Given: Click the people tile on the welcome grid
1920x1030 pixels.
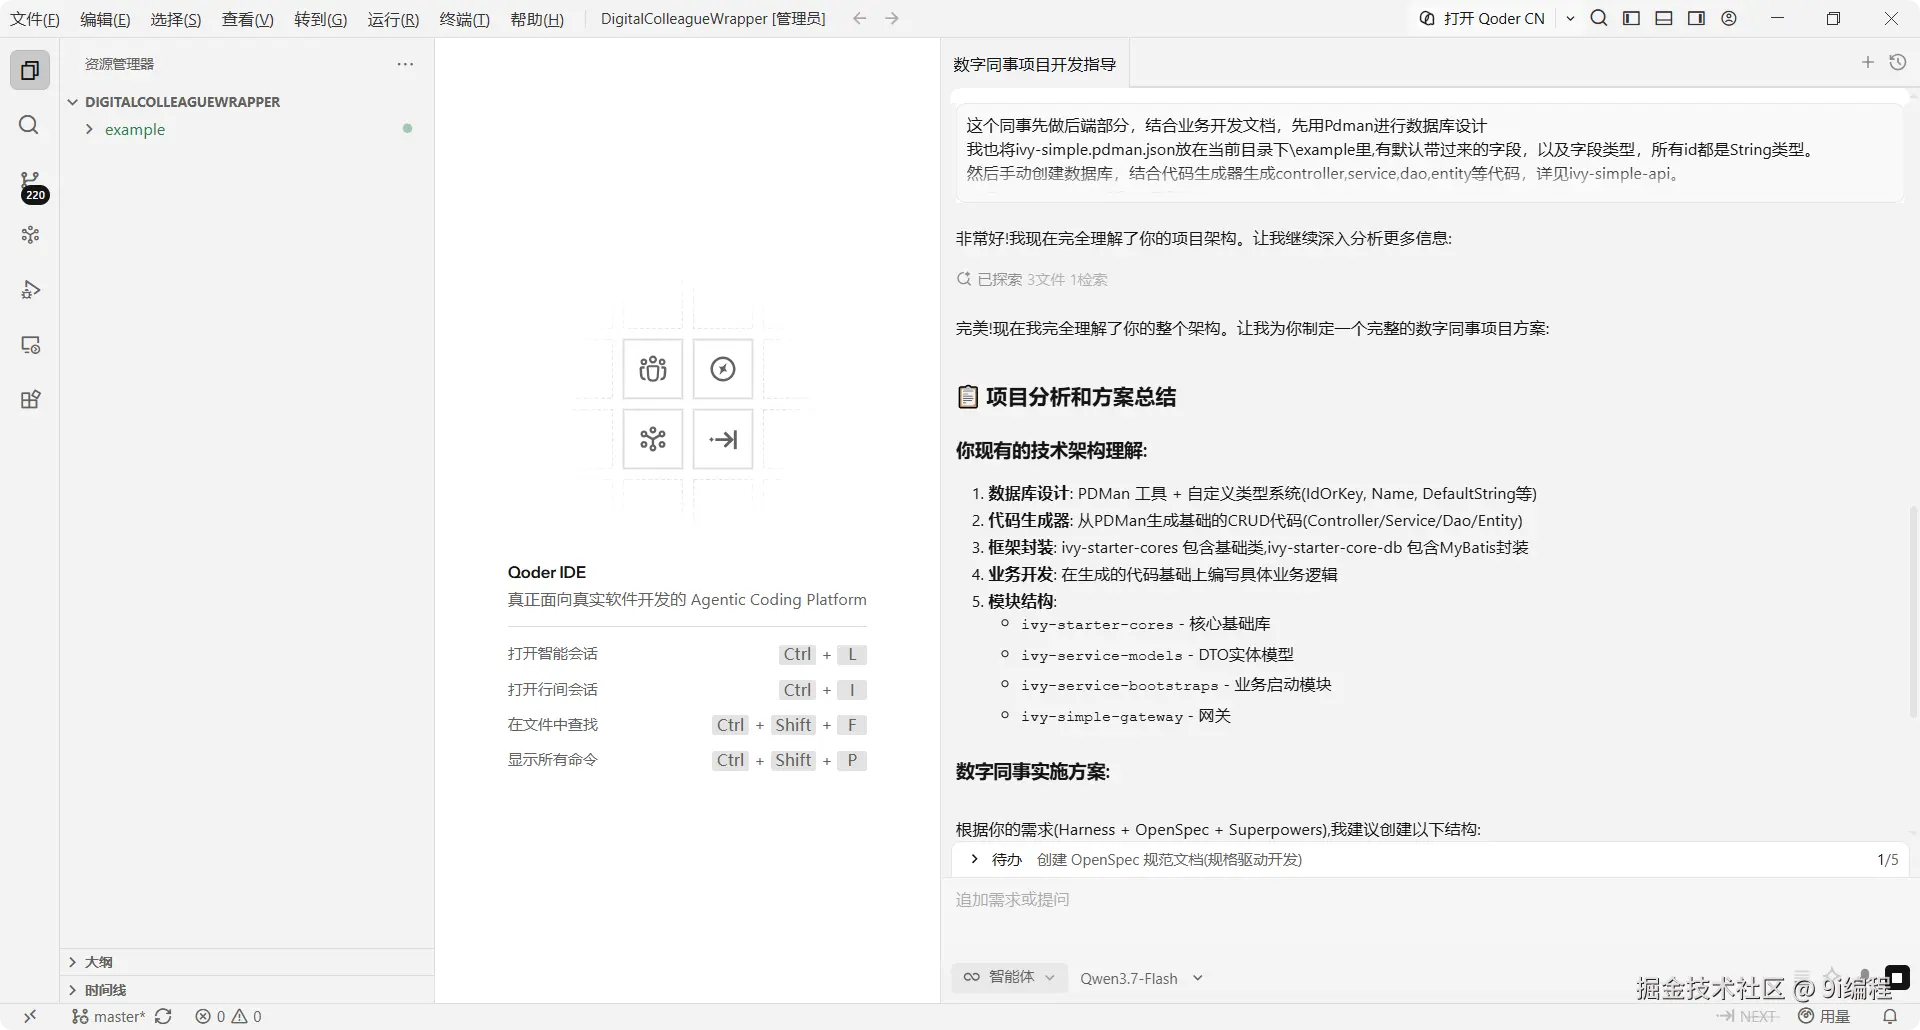Looking at the screenshot, I should pyautogui.click(x=653, y=369).
